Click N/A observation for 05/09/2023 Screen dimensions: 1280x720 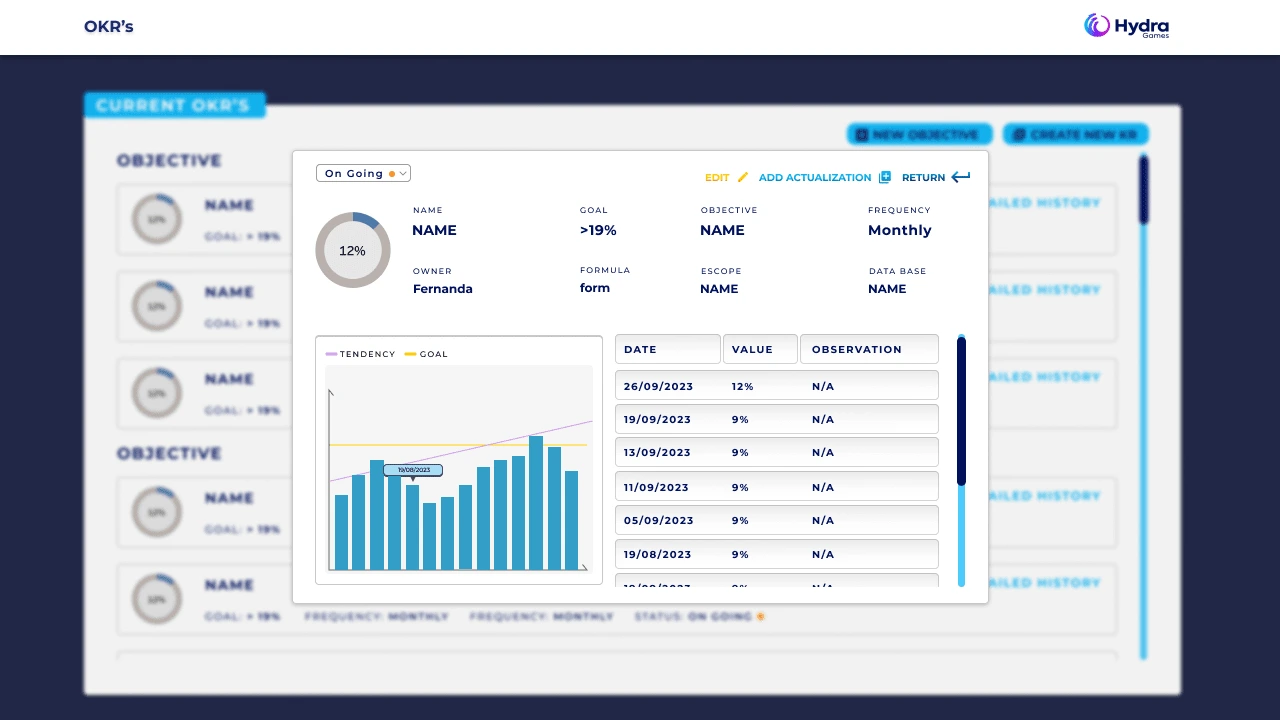pyautogui.click(x=823, y=520)
